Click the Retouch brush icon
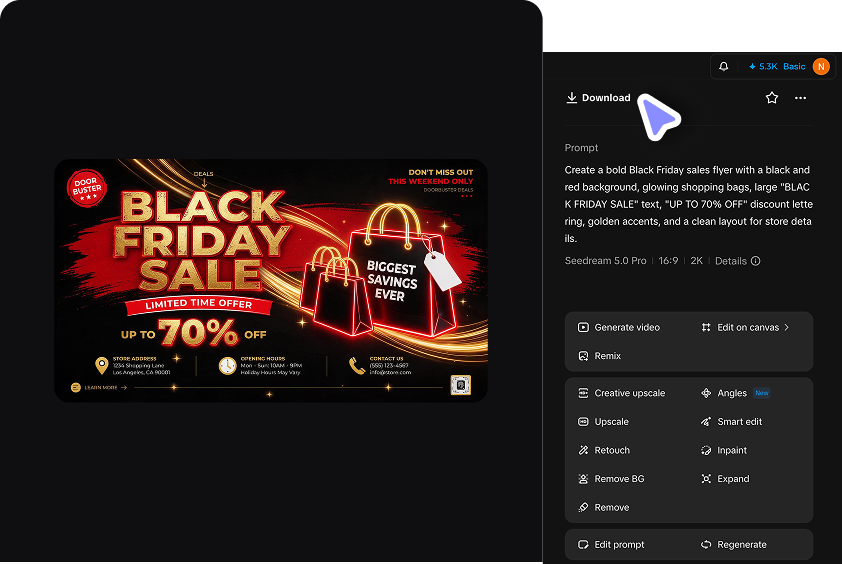The height and width of the screenshot is (564, 842). coord(583,450)
